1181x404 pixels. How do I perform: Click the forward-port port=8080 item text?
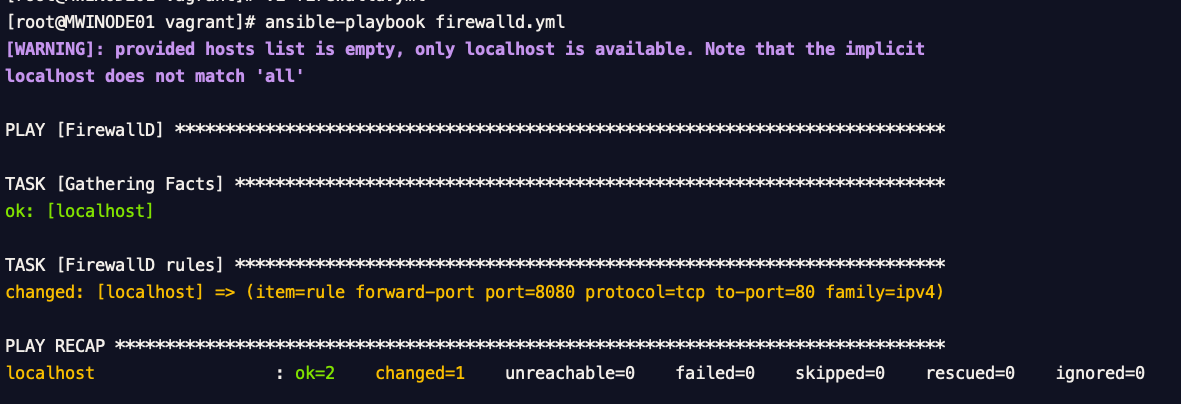tap(464, 292)
